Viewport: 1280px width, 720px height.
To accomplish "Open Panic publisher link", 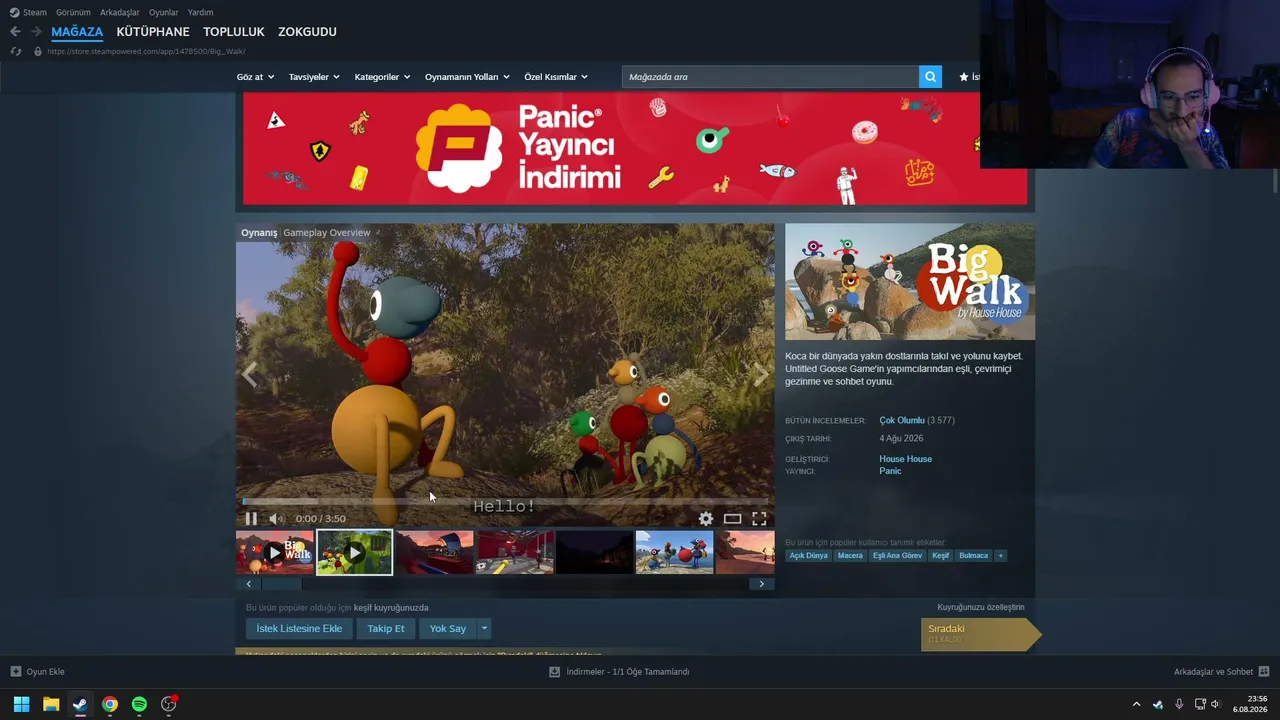I will tap(890, 471).
